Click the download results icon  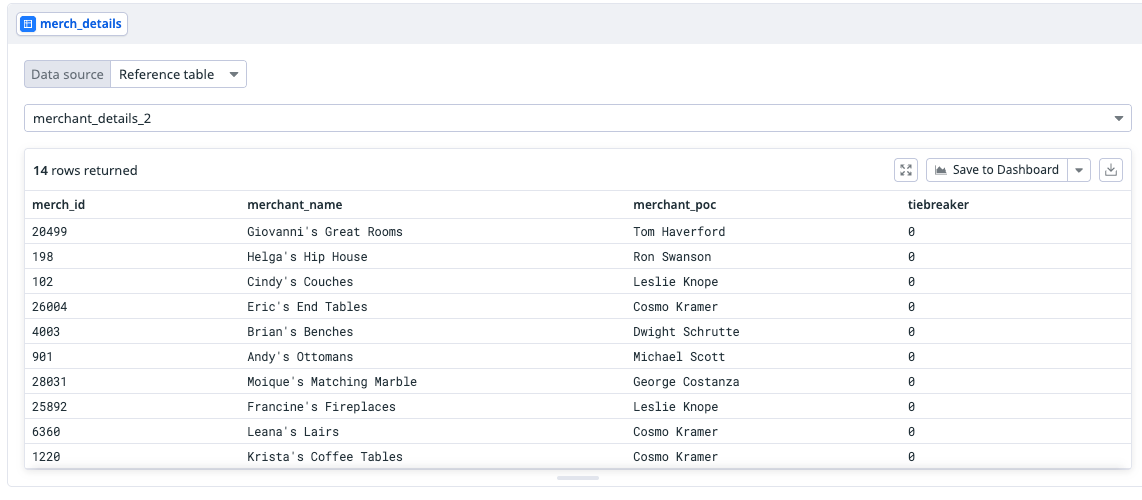pos(1110,170)
